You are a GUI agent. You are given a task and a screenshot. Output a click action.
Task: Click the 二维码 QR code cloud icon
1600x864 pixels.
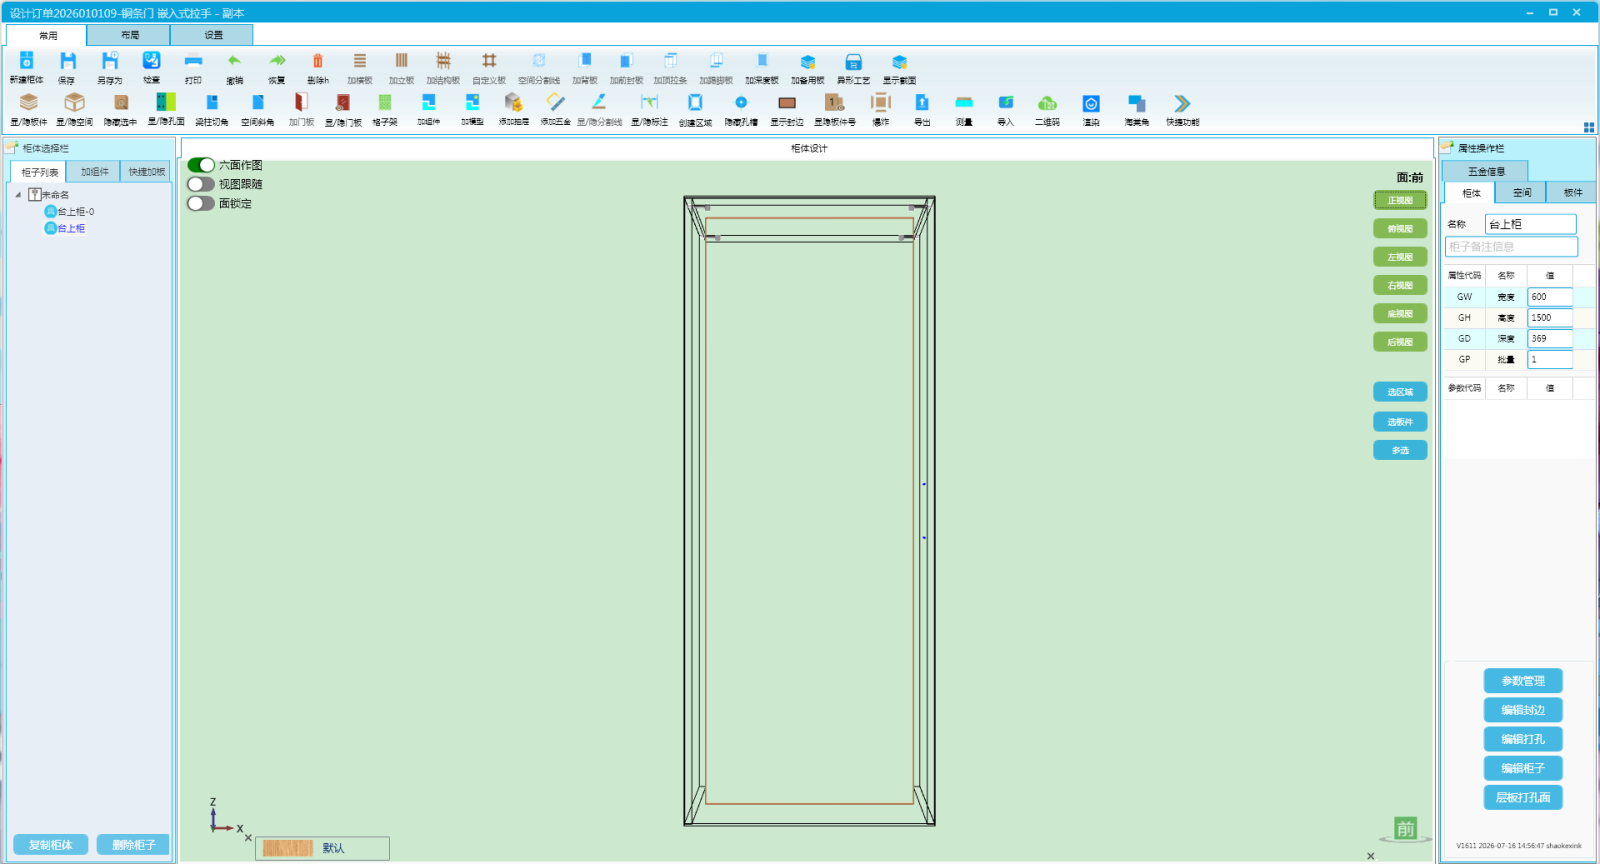coord(1047,102)
